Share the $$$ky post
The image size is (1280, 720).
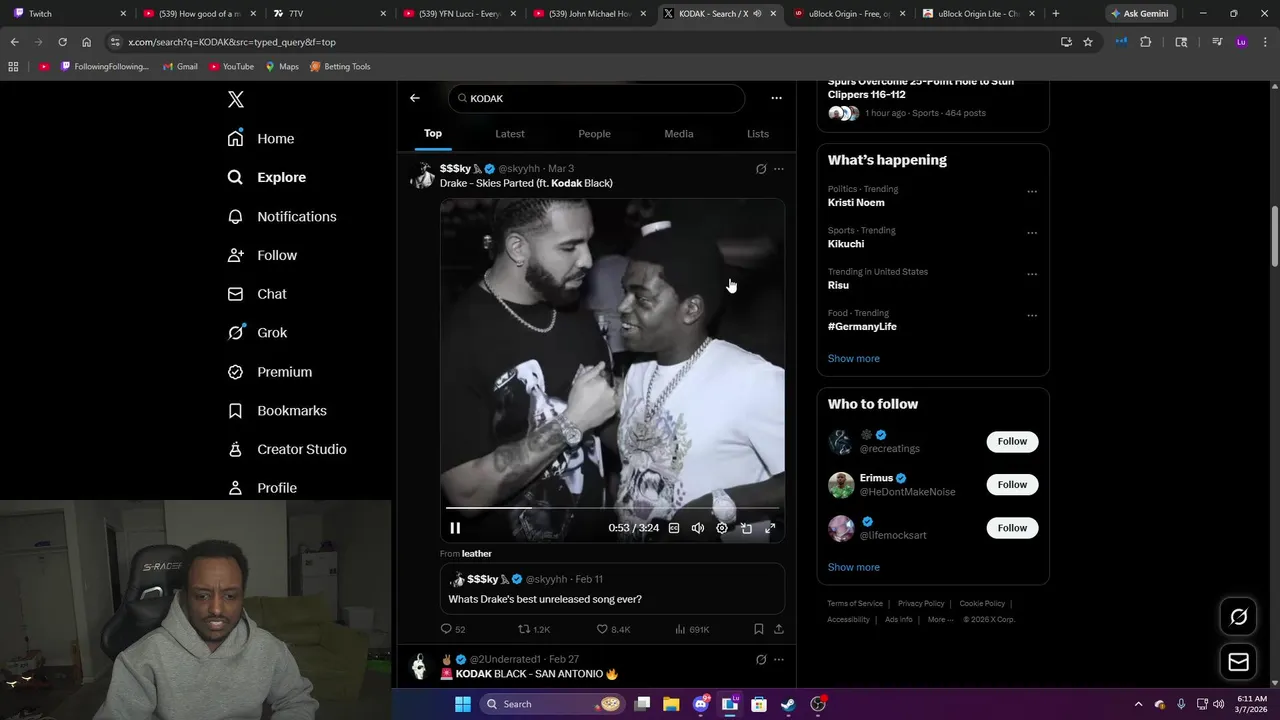tap(778, 629)
